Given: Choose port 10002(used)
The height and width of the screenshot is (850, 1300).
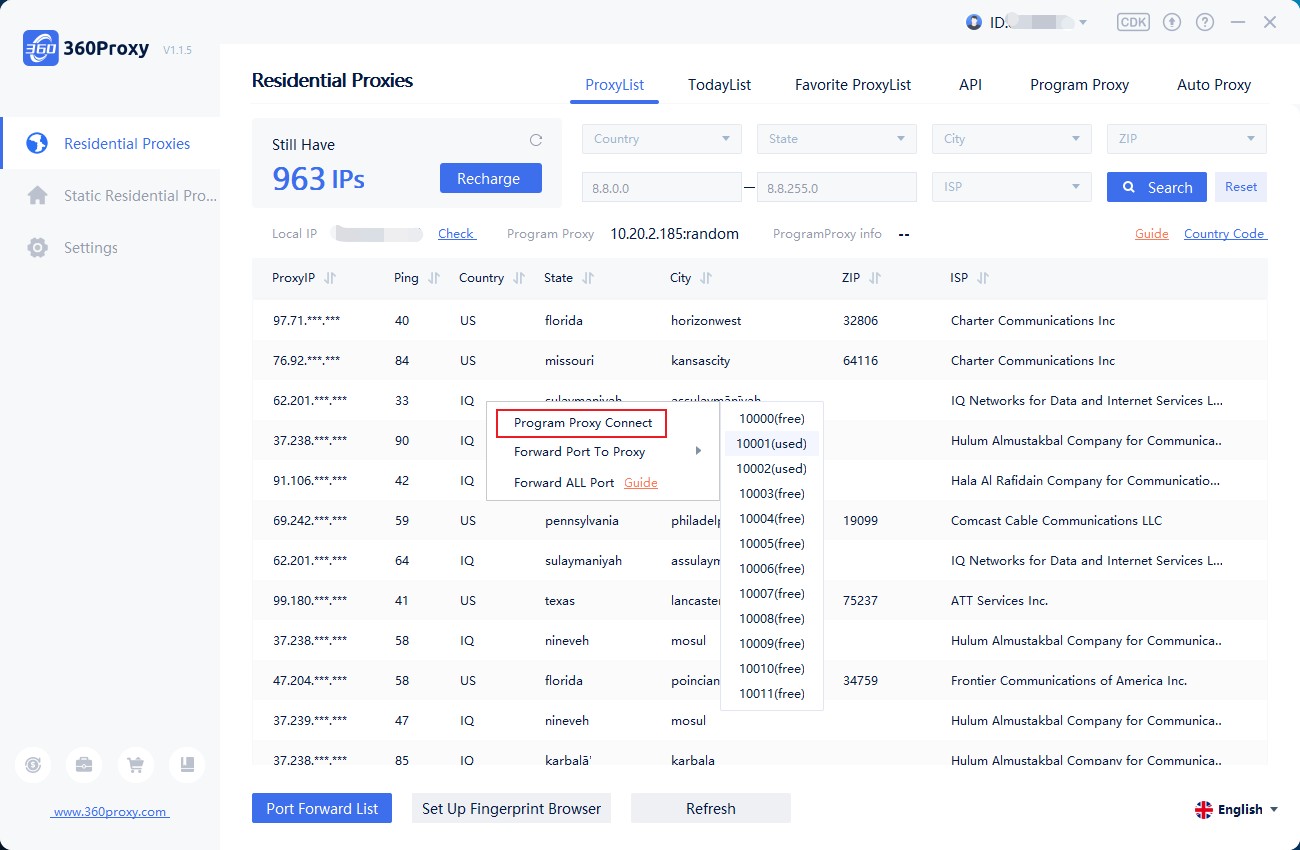Looking at the screenshot, I should pos(772,468).
